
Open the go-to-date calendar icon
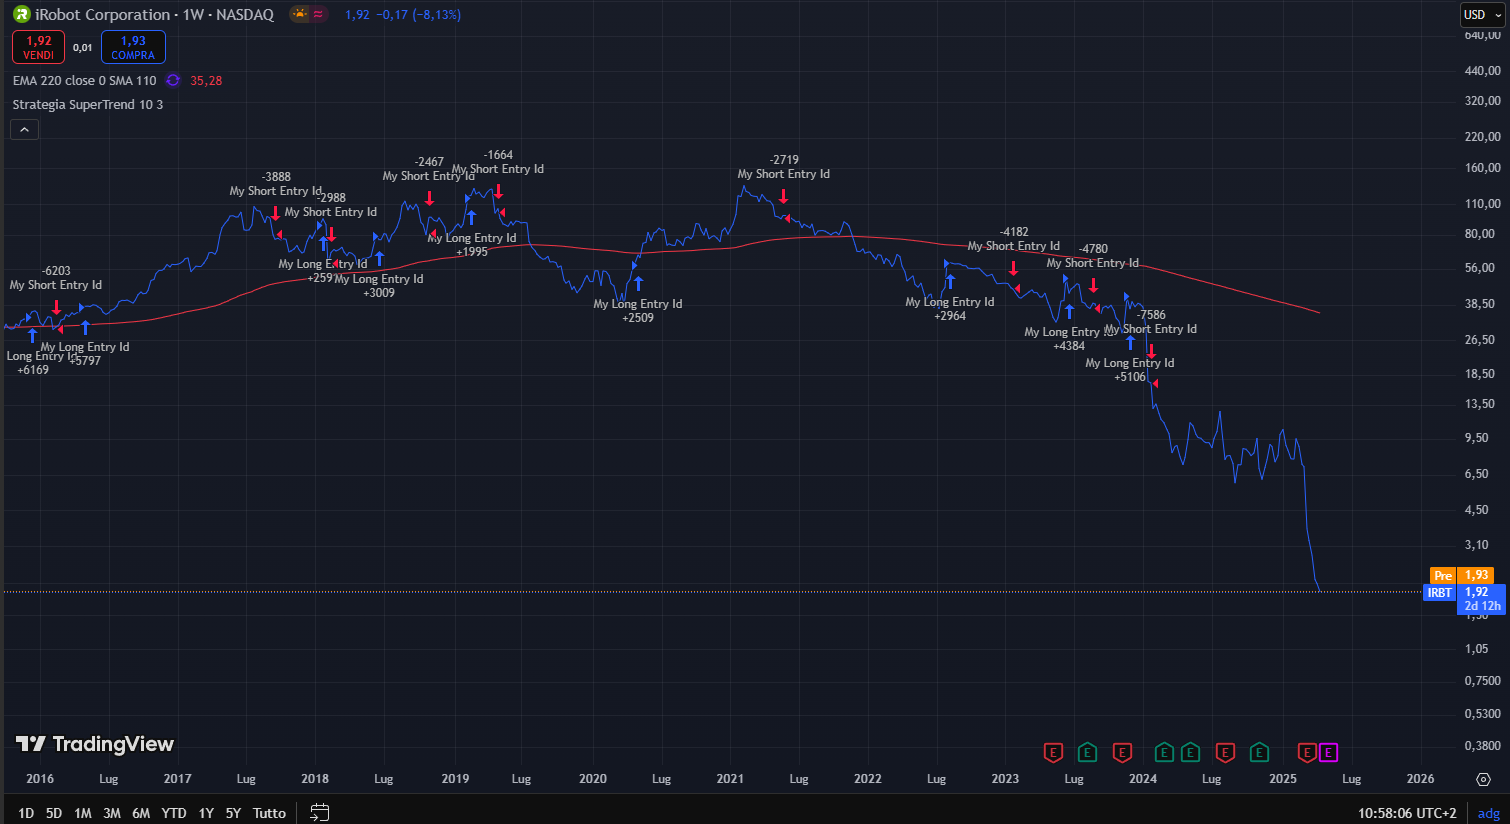319,812
